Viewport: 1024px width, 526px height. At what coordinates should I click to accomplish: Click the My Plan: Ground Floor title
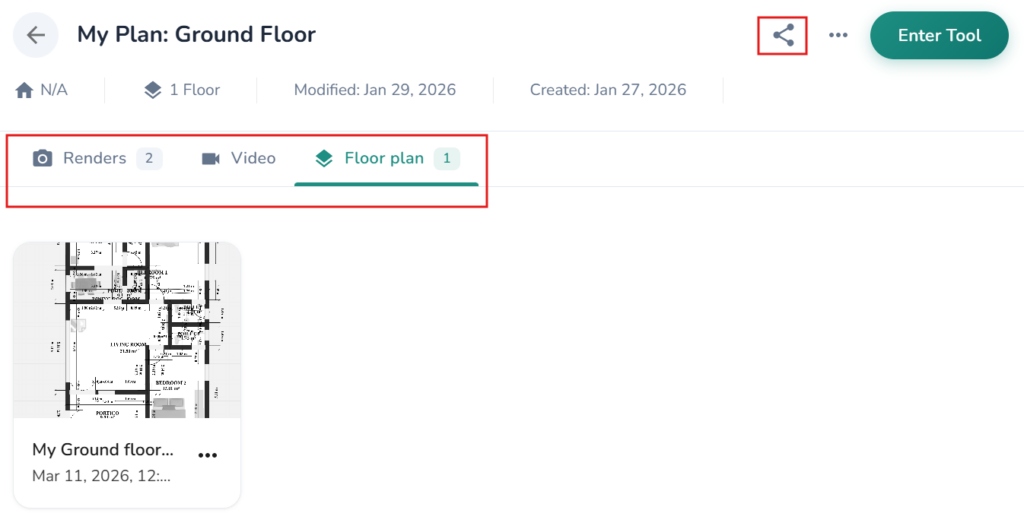click(x=196, y=35)
